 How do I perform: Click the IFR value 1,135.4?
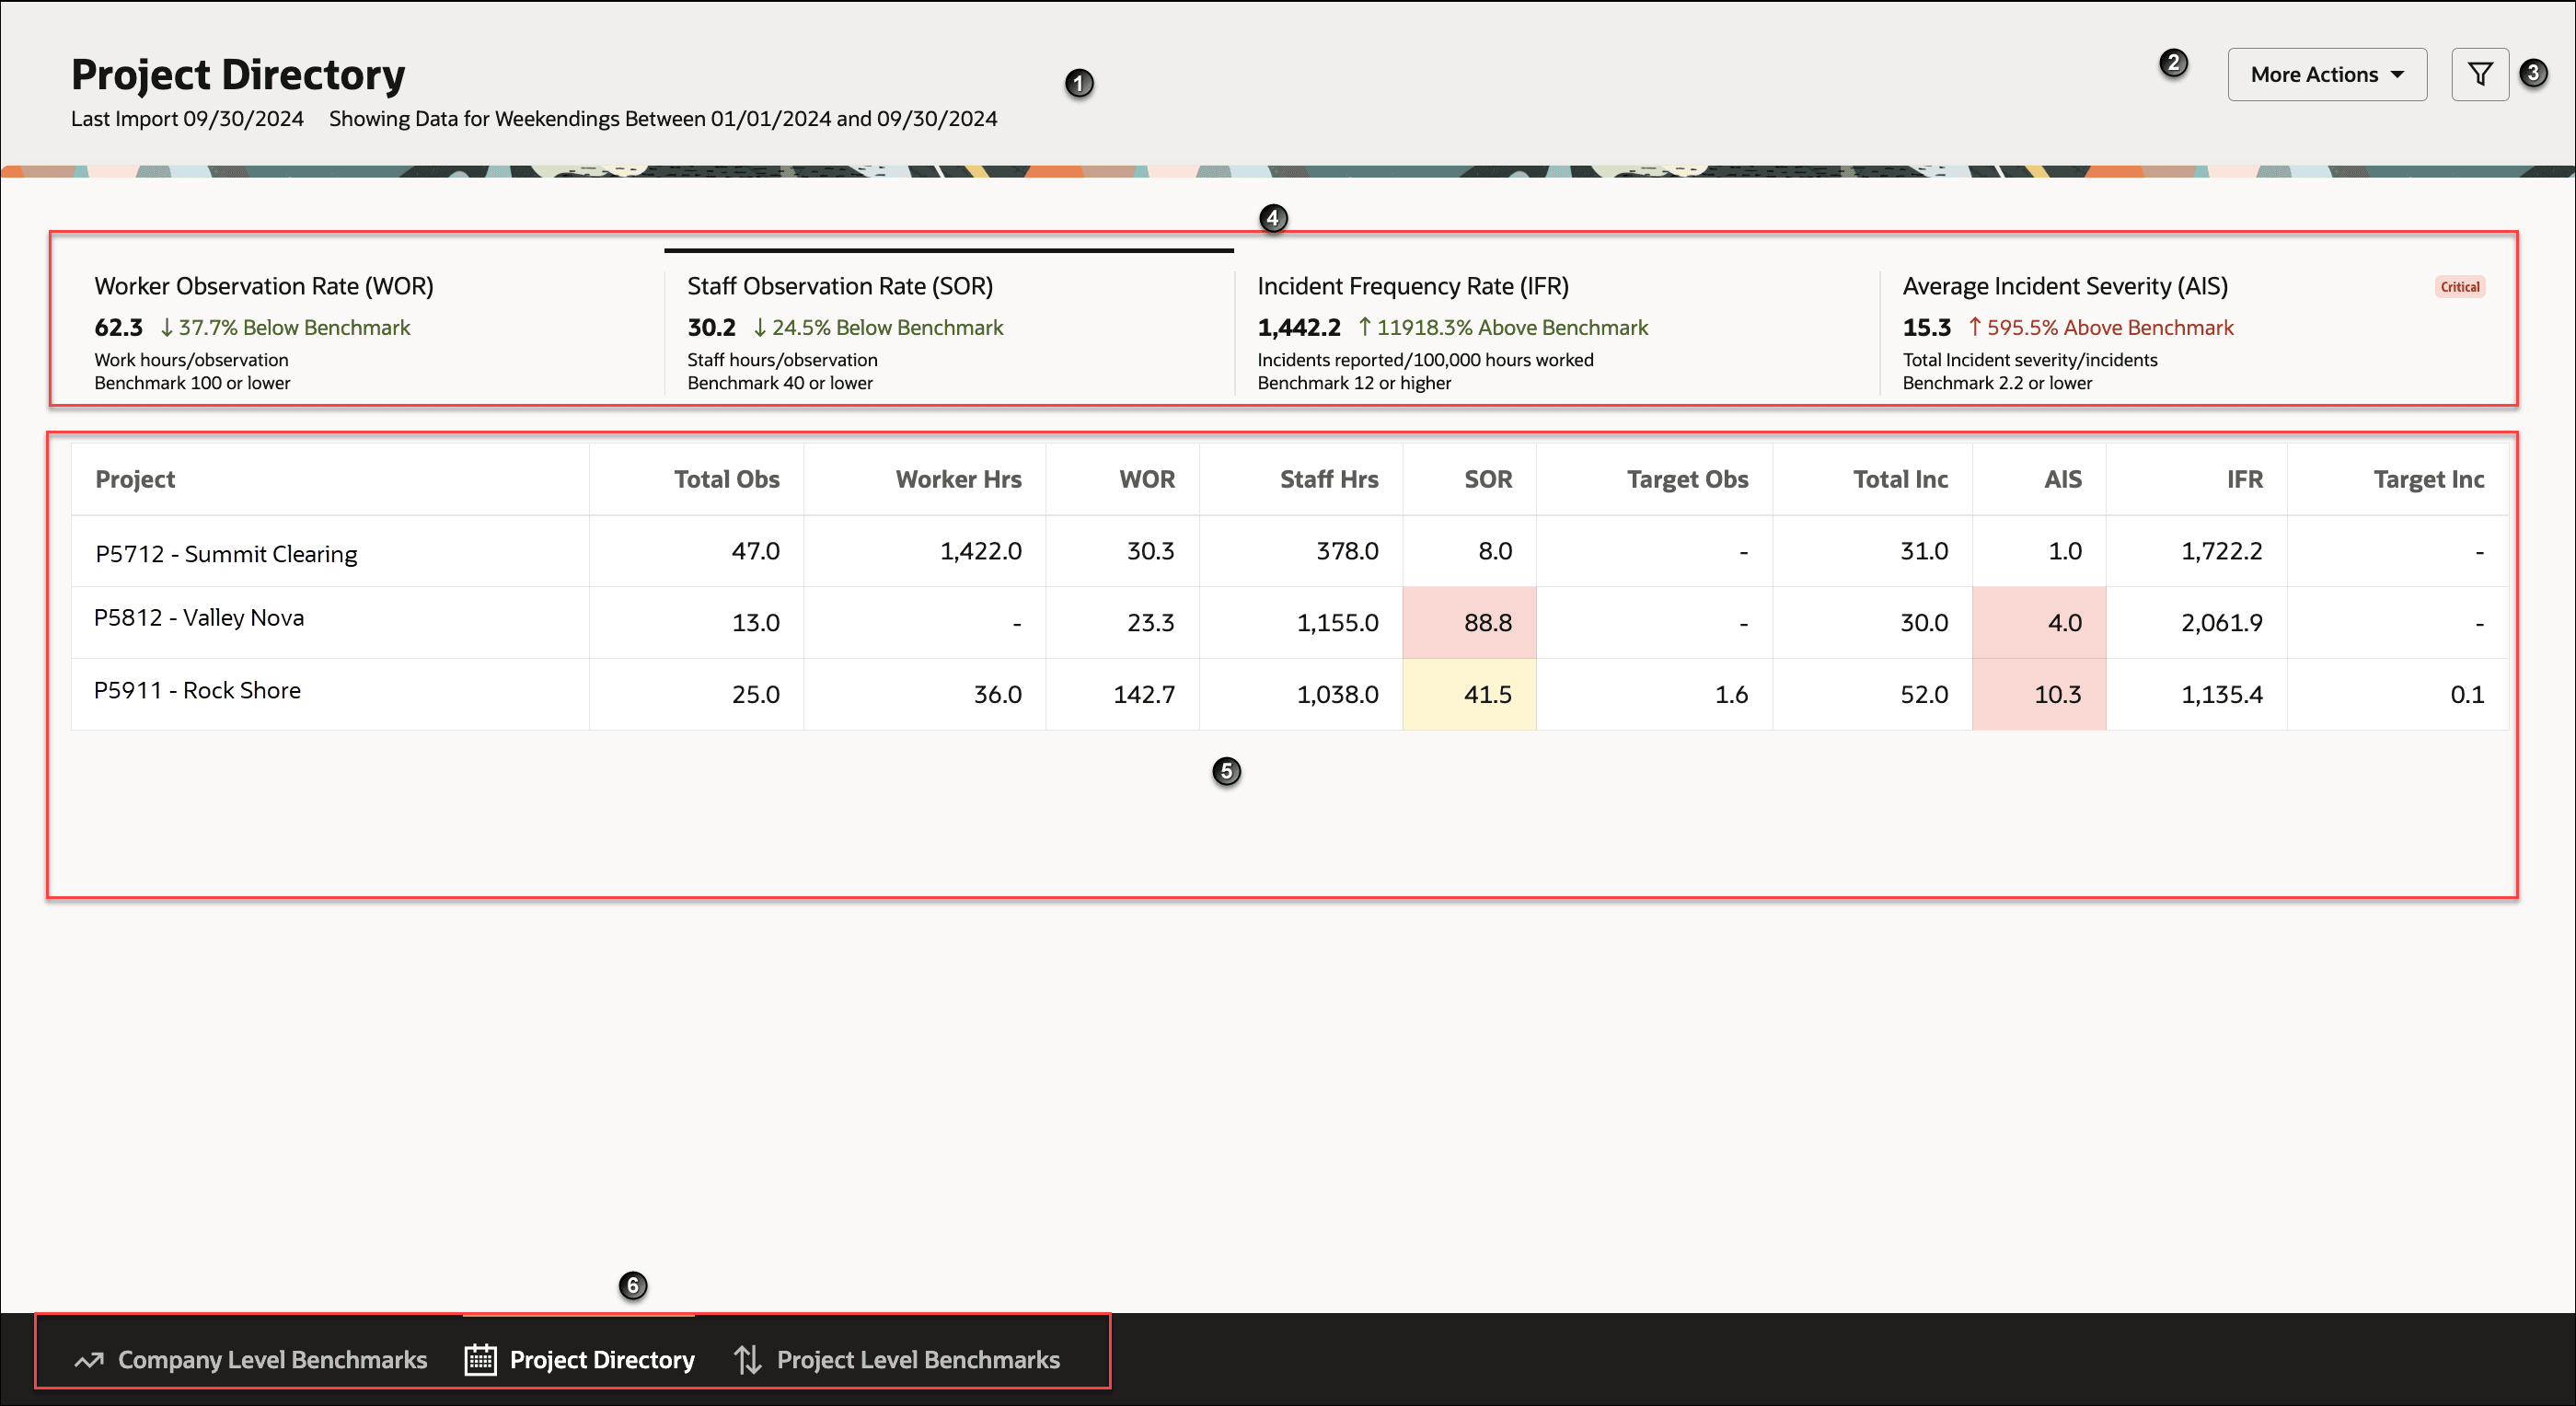pyautogui.click(x=2221, y=694)
